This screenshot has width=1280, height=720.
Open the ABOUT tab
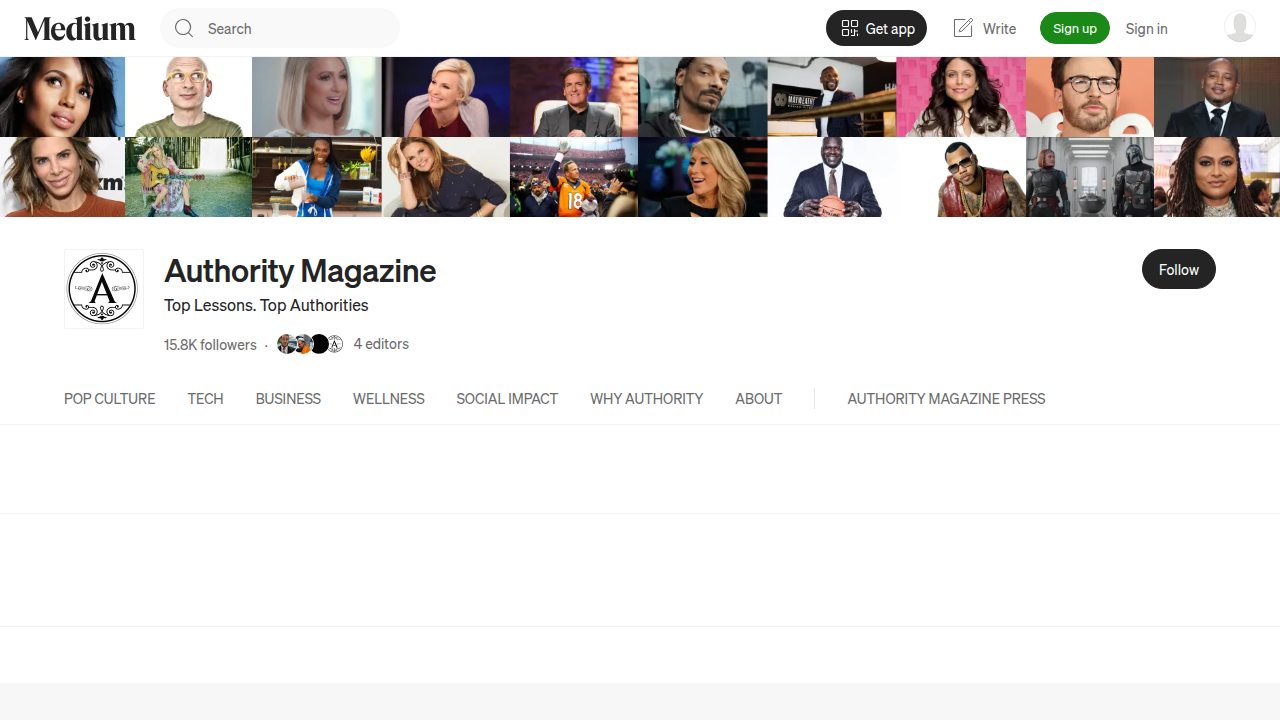click(758, 399)
